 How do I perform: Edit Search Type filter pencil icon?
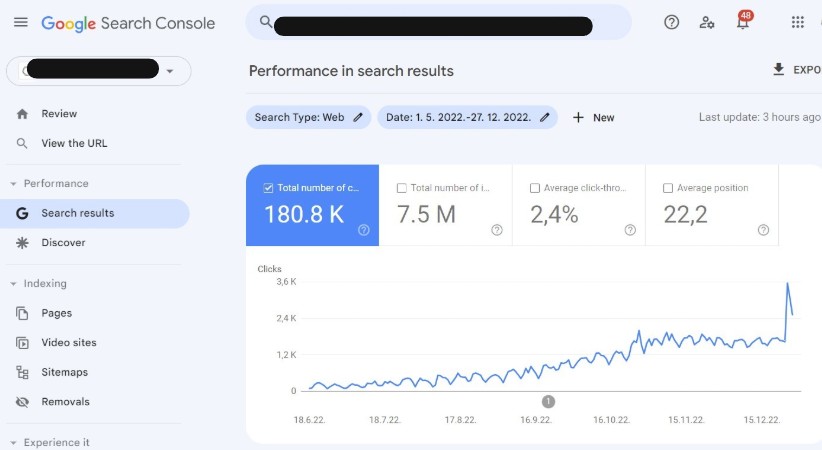click(x=358, y=117)
